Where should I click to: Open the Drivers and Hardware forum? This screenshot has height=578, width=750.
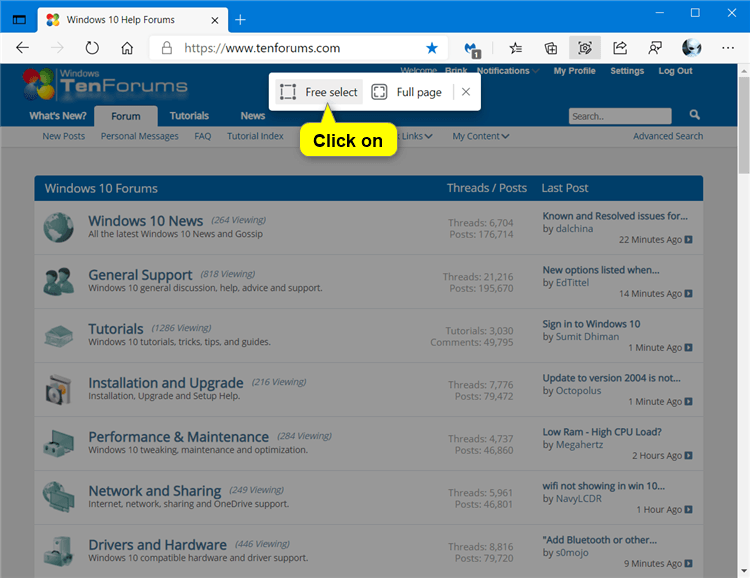(157, 545)
